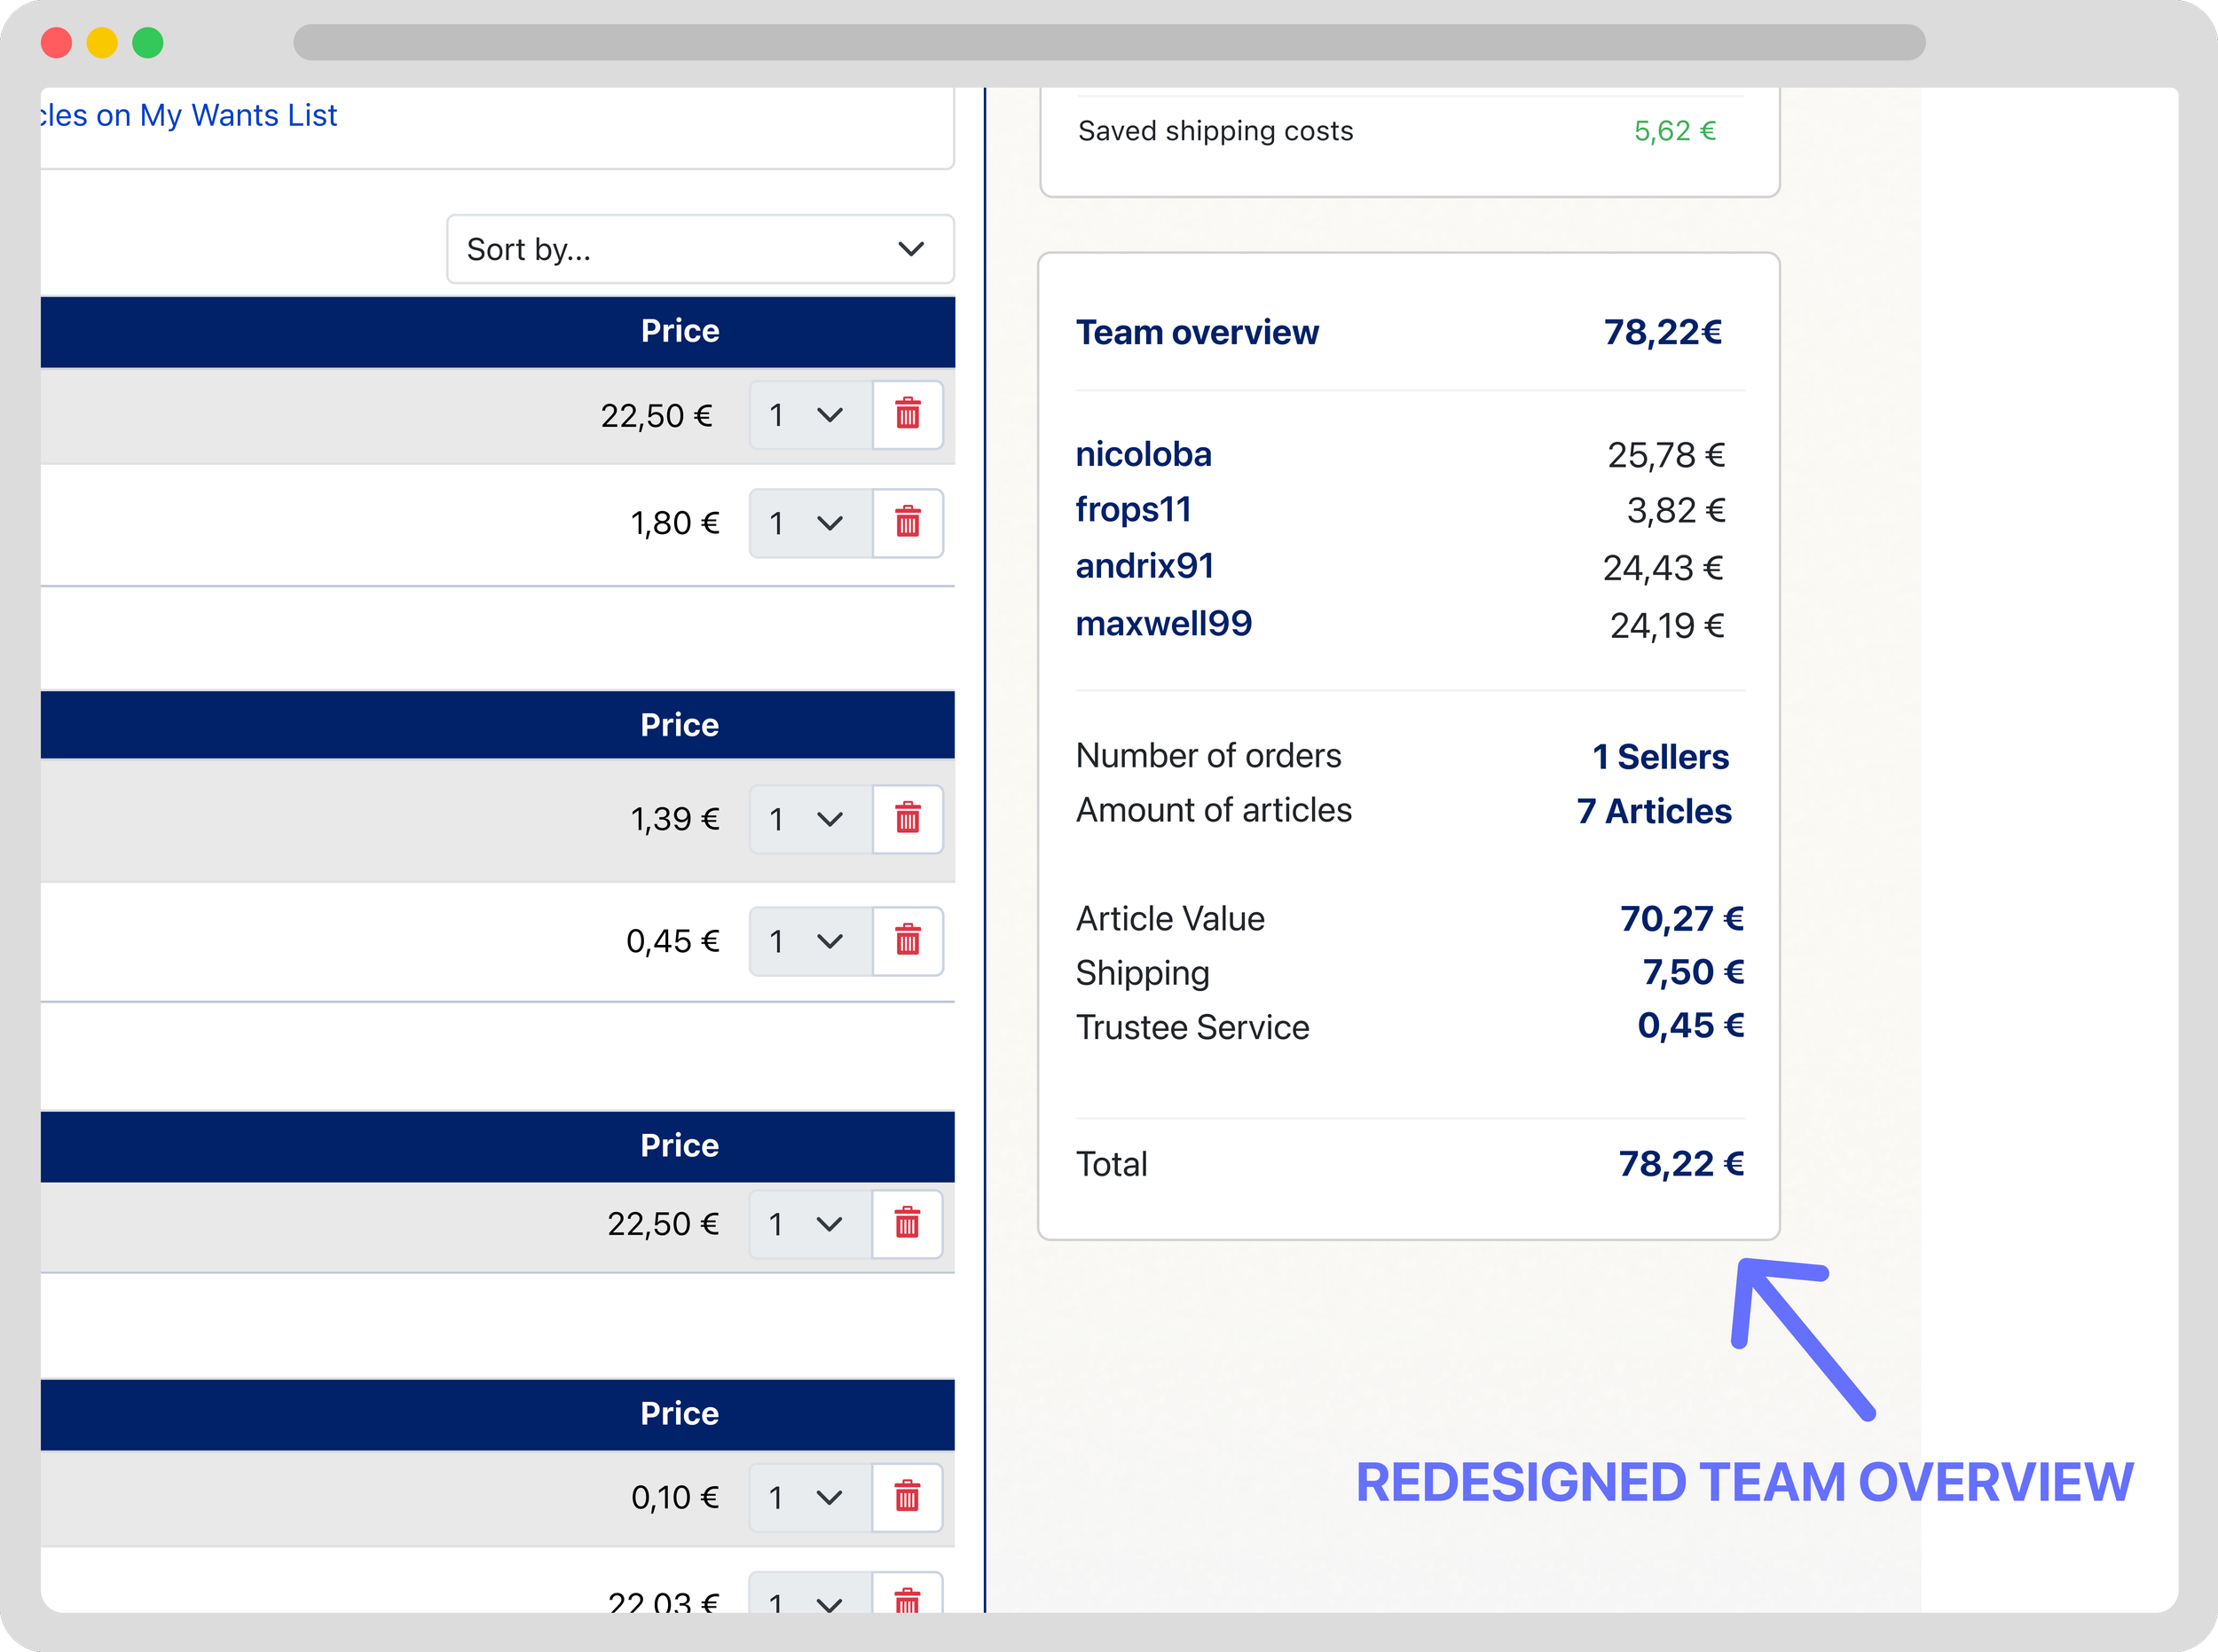Expand quantity selector for 0,45 € article
2218x1652 pixels.
tap(809, 941)
